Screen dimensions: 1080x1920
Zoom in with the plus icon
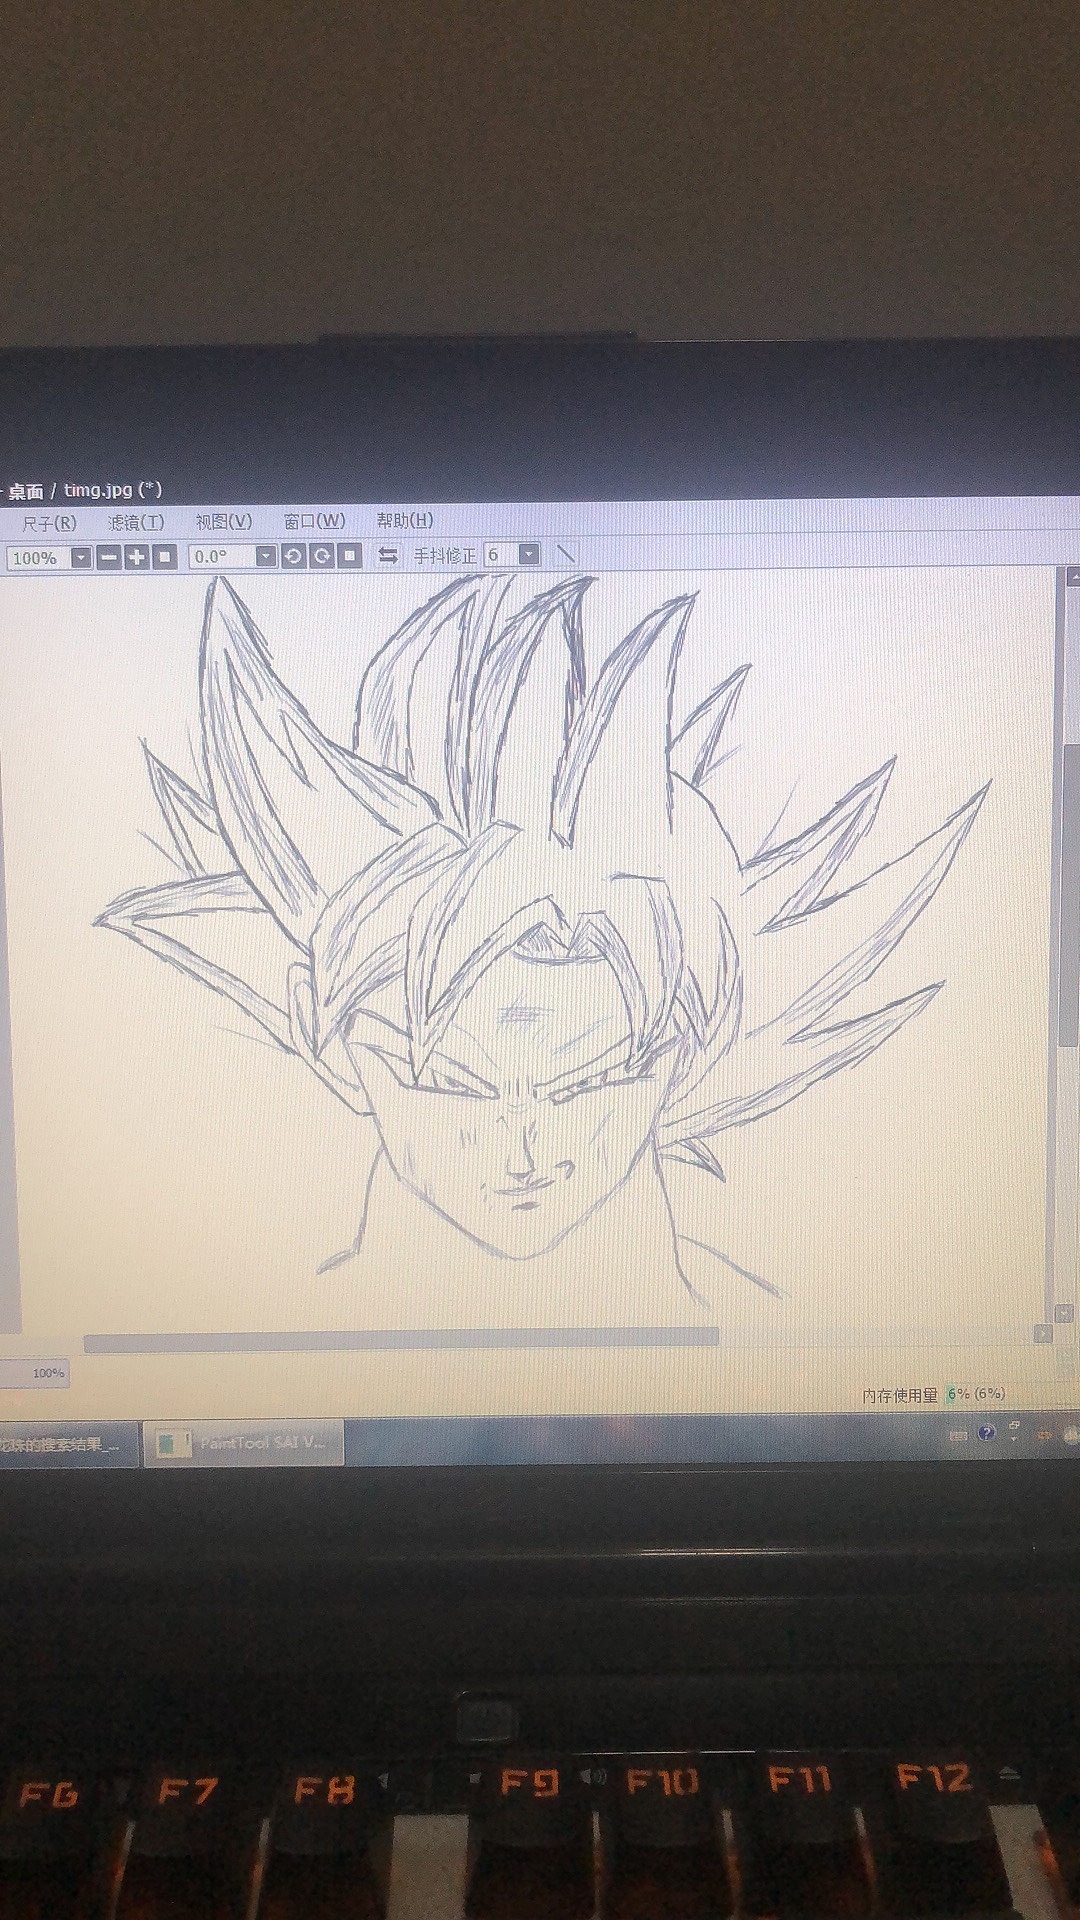click(137, 557)
